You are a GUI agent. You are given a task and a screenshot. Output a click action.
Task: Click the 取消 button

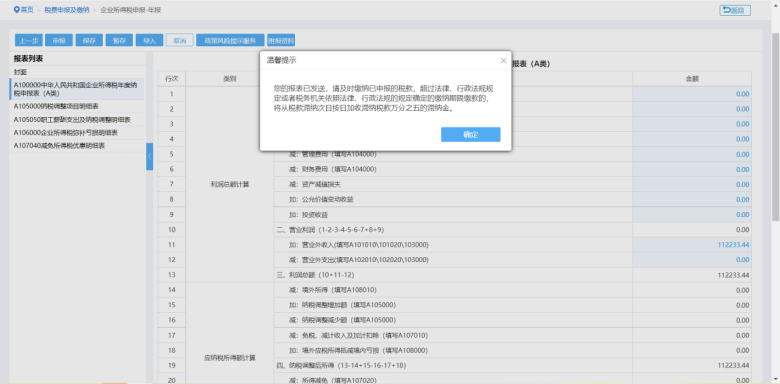[180, 41]
